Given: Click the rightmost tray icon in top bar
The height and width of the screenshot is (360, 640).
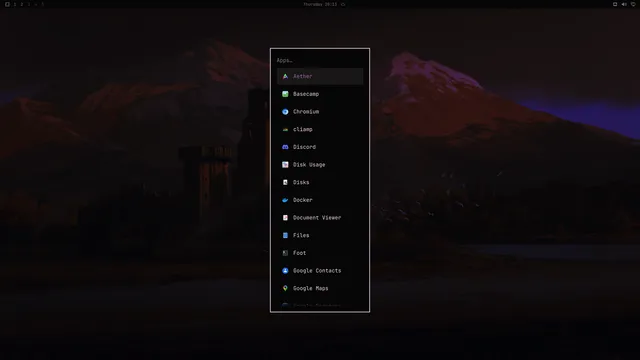Looking at the screenshot, I should (633, 4).
